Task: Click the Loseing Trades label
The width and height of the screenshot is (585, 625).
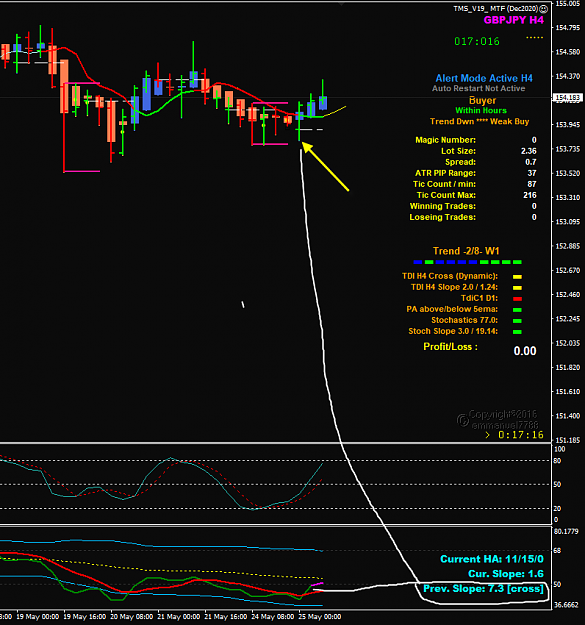Action: tap(443, 217)
